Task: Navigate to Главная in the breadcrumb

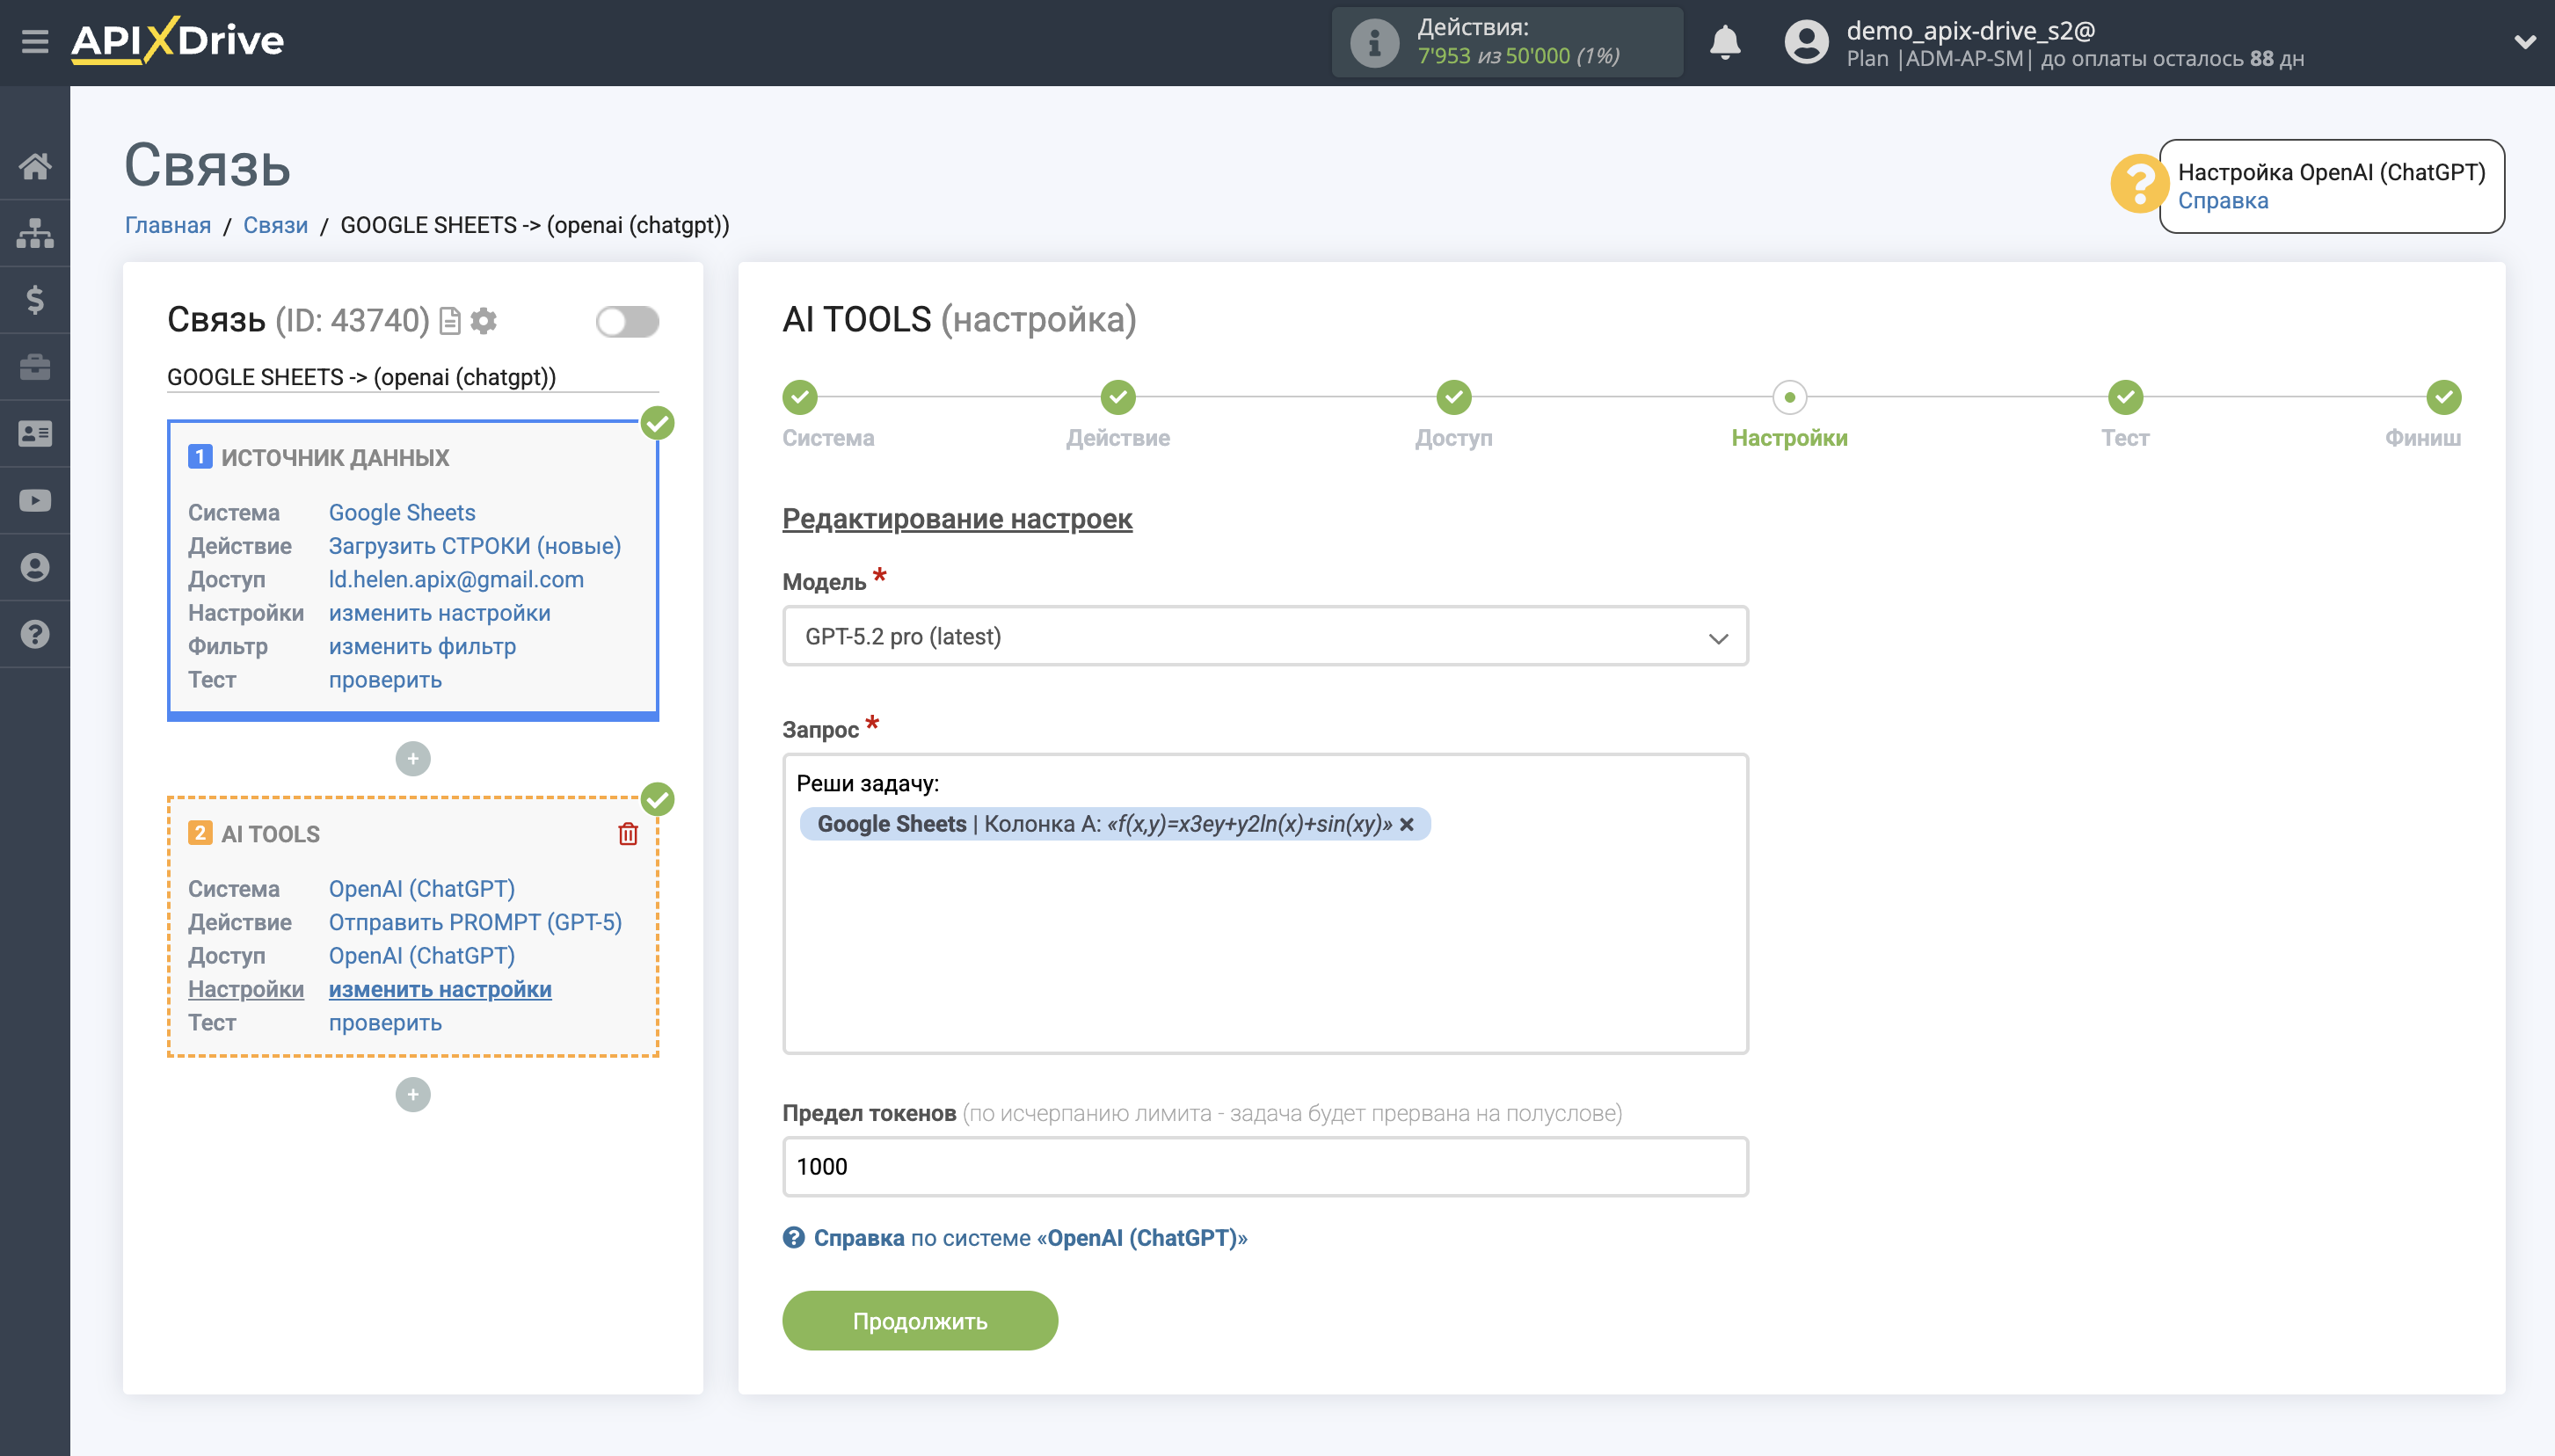Action: [168, 224]
